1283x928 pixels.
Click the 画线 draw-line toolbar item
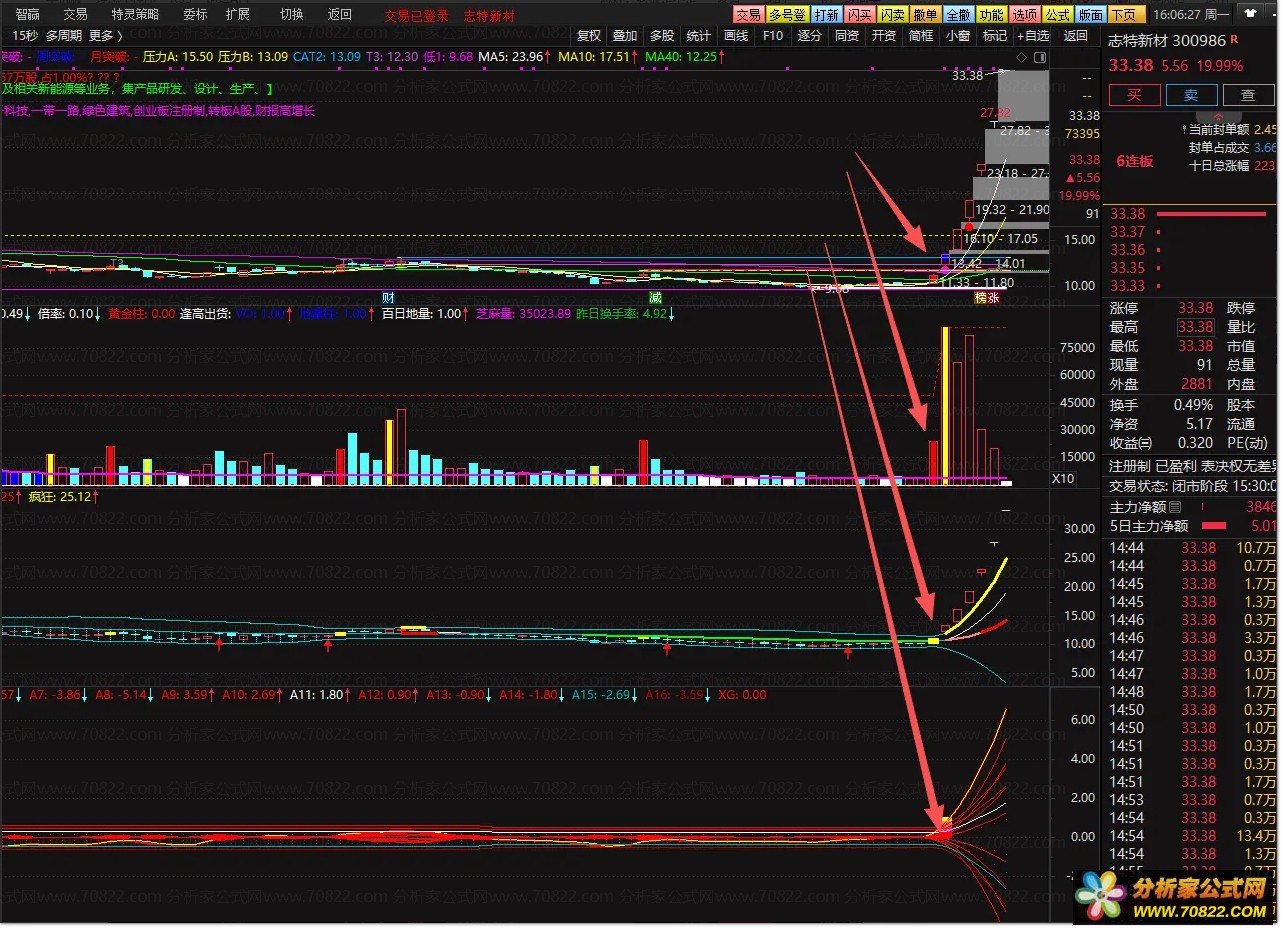point(736,36)
